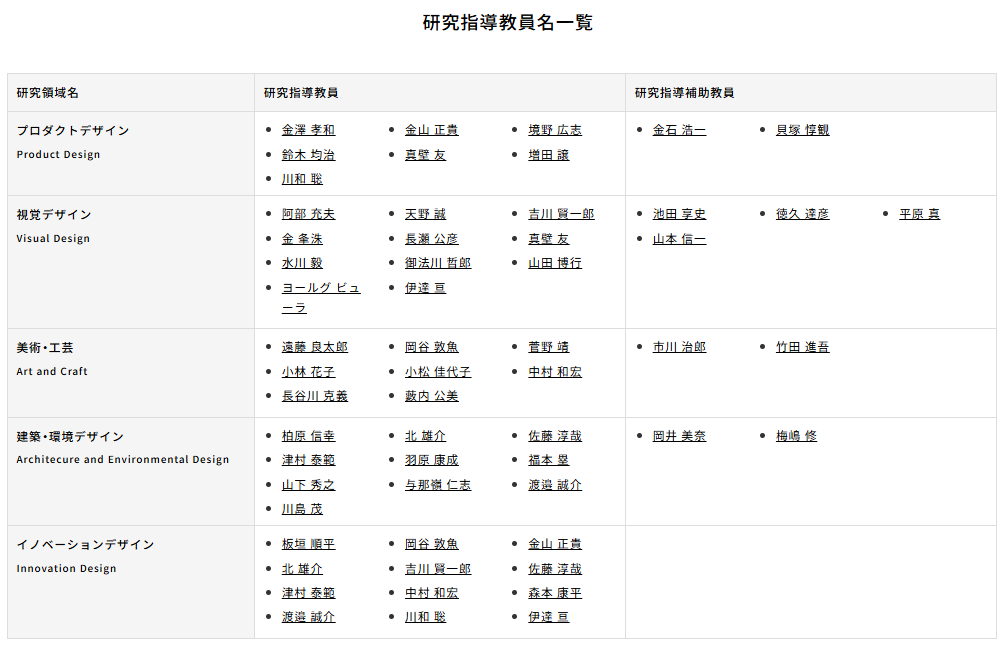Open 岡谷 敦魚 in the Innovation Design row
This screenshot has width=1003, height=645.
[x=432, y=544]
